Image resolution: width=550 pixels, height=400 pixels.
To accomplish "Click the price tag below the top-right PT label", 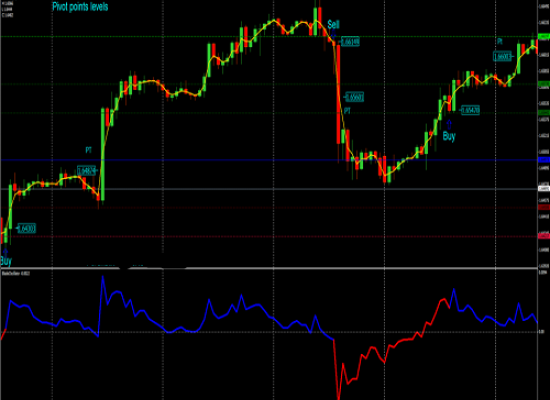I will pos(502,56).
